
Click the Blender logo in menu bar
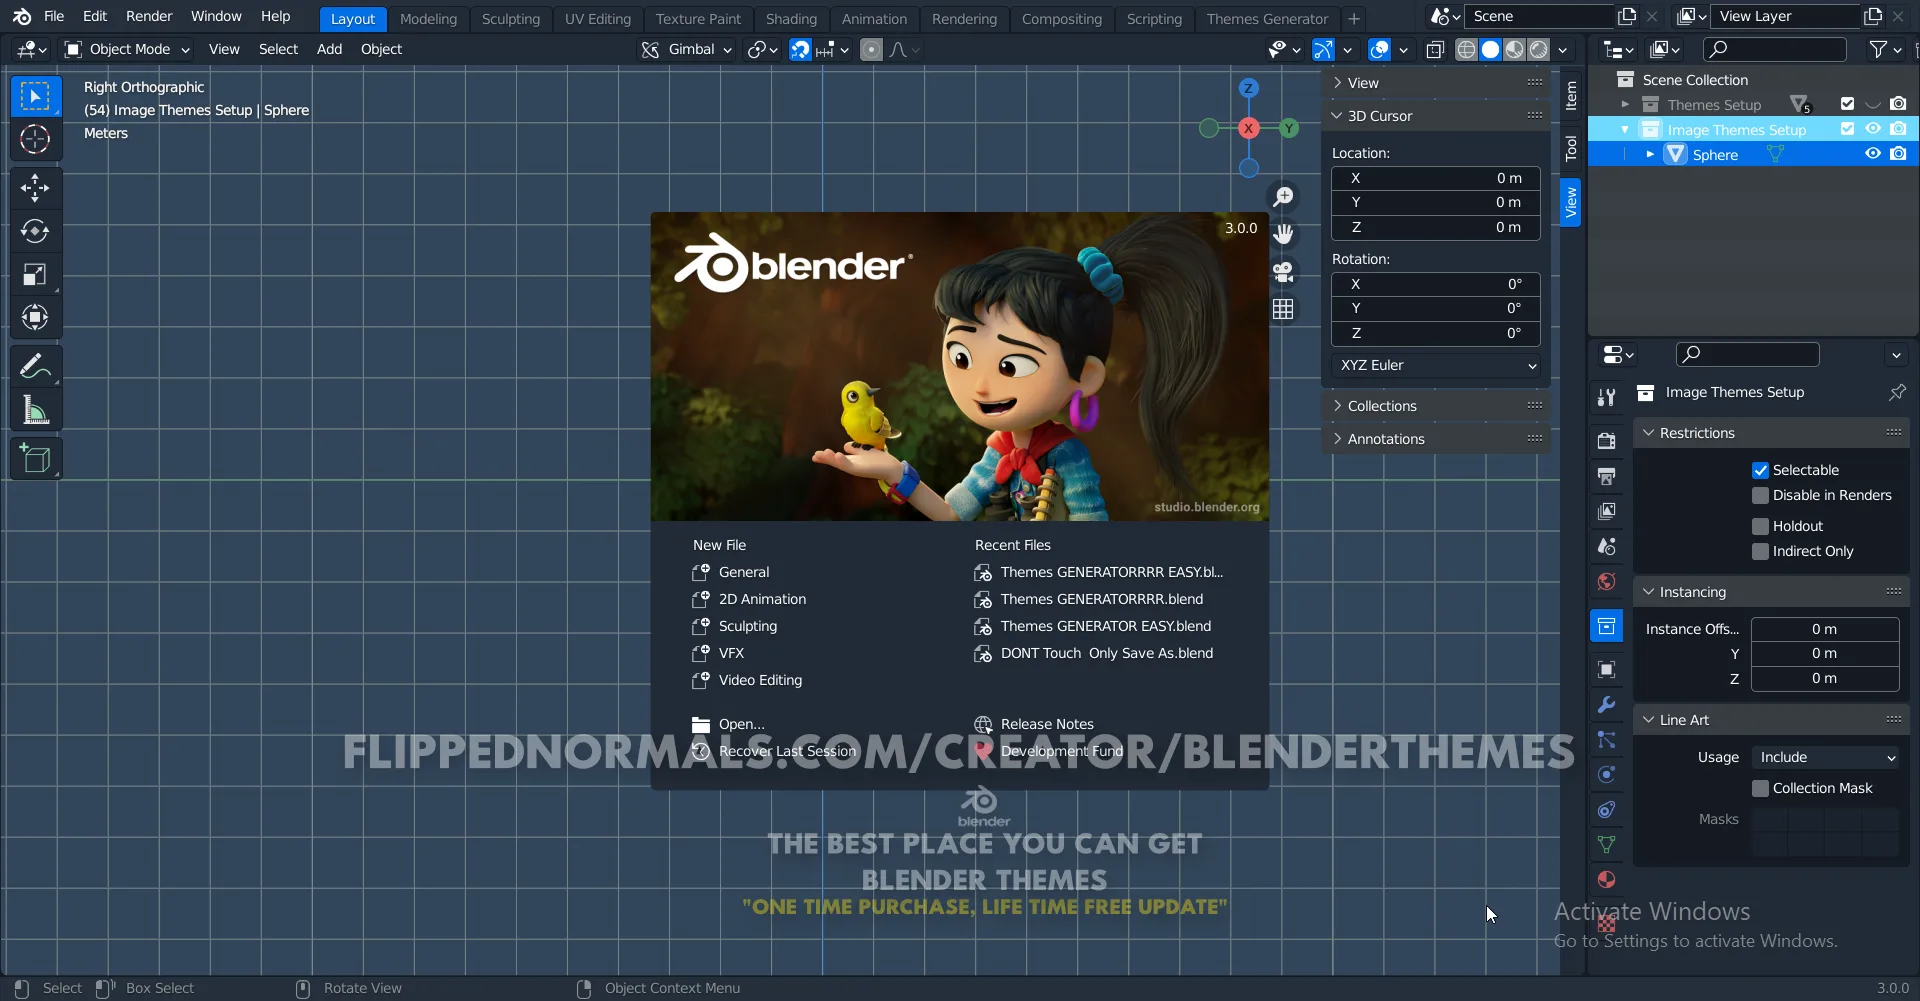tap(22, 17)
